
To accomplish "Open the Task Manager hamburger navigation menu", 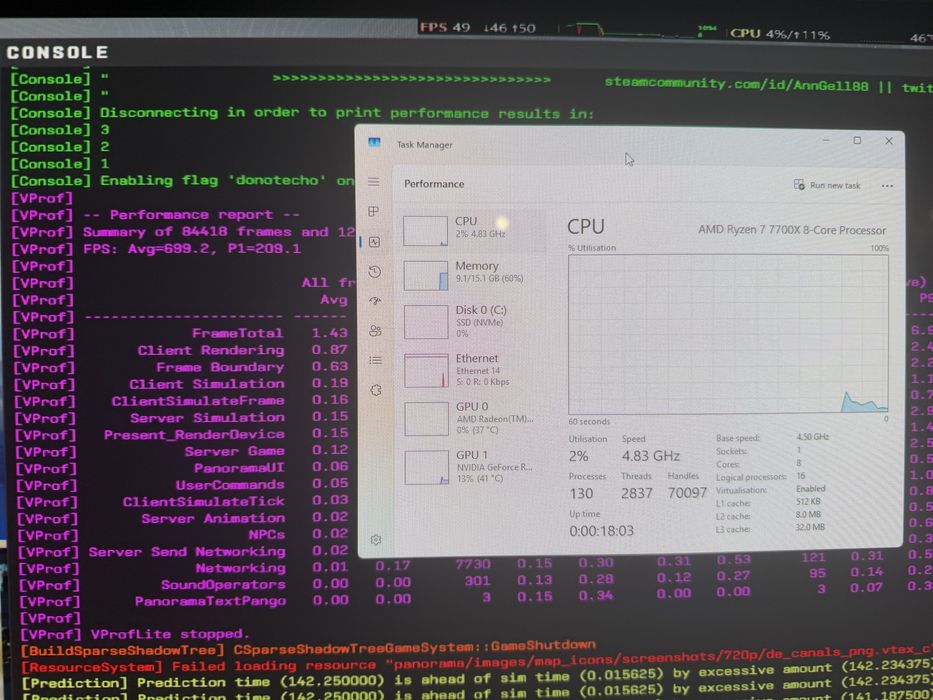I will click(x=374, y=182).
